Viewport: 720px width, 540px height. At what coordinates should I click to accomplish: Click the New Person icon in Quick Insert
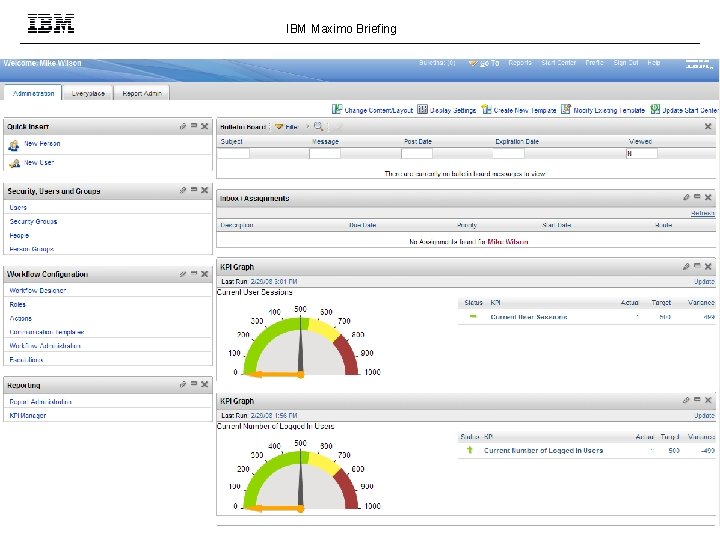click(14, 145)
